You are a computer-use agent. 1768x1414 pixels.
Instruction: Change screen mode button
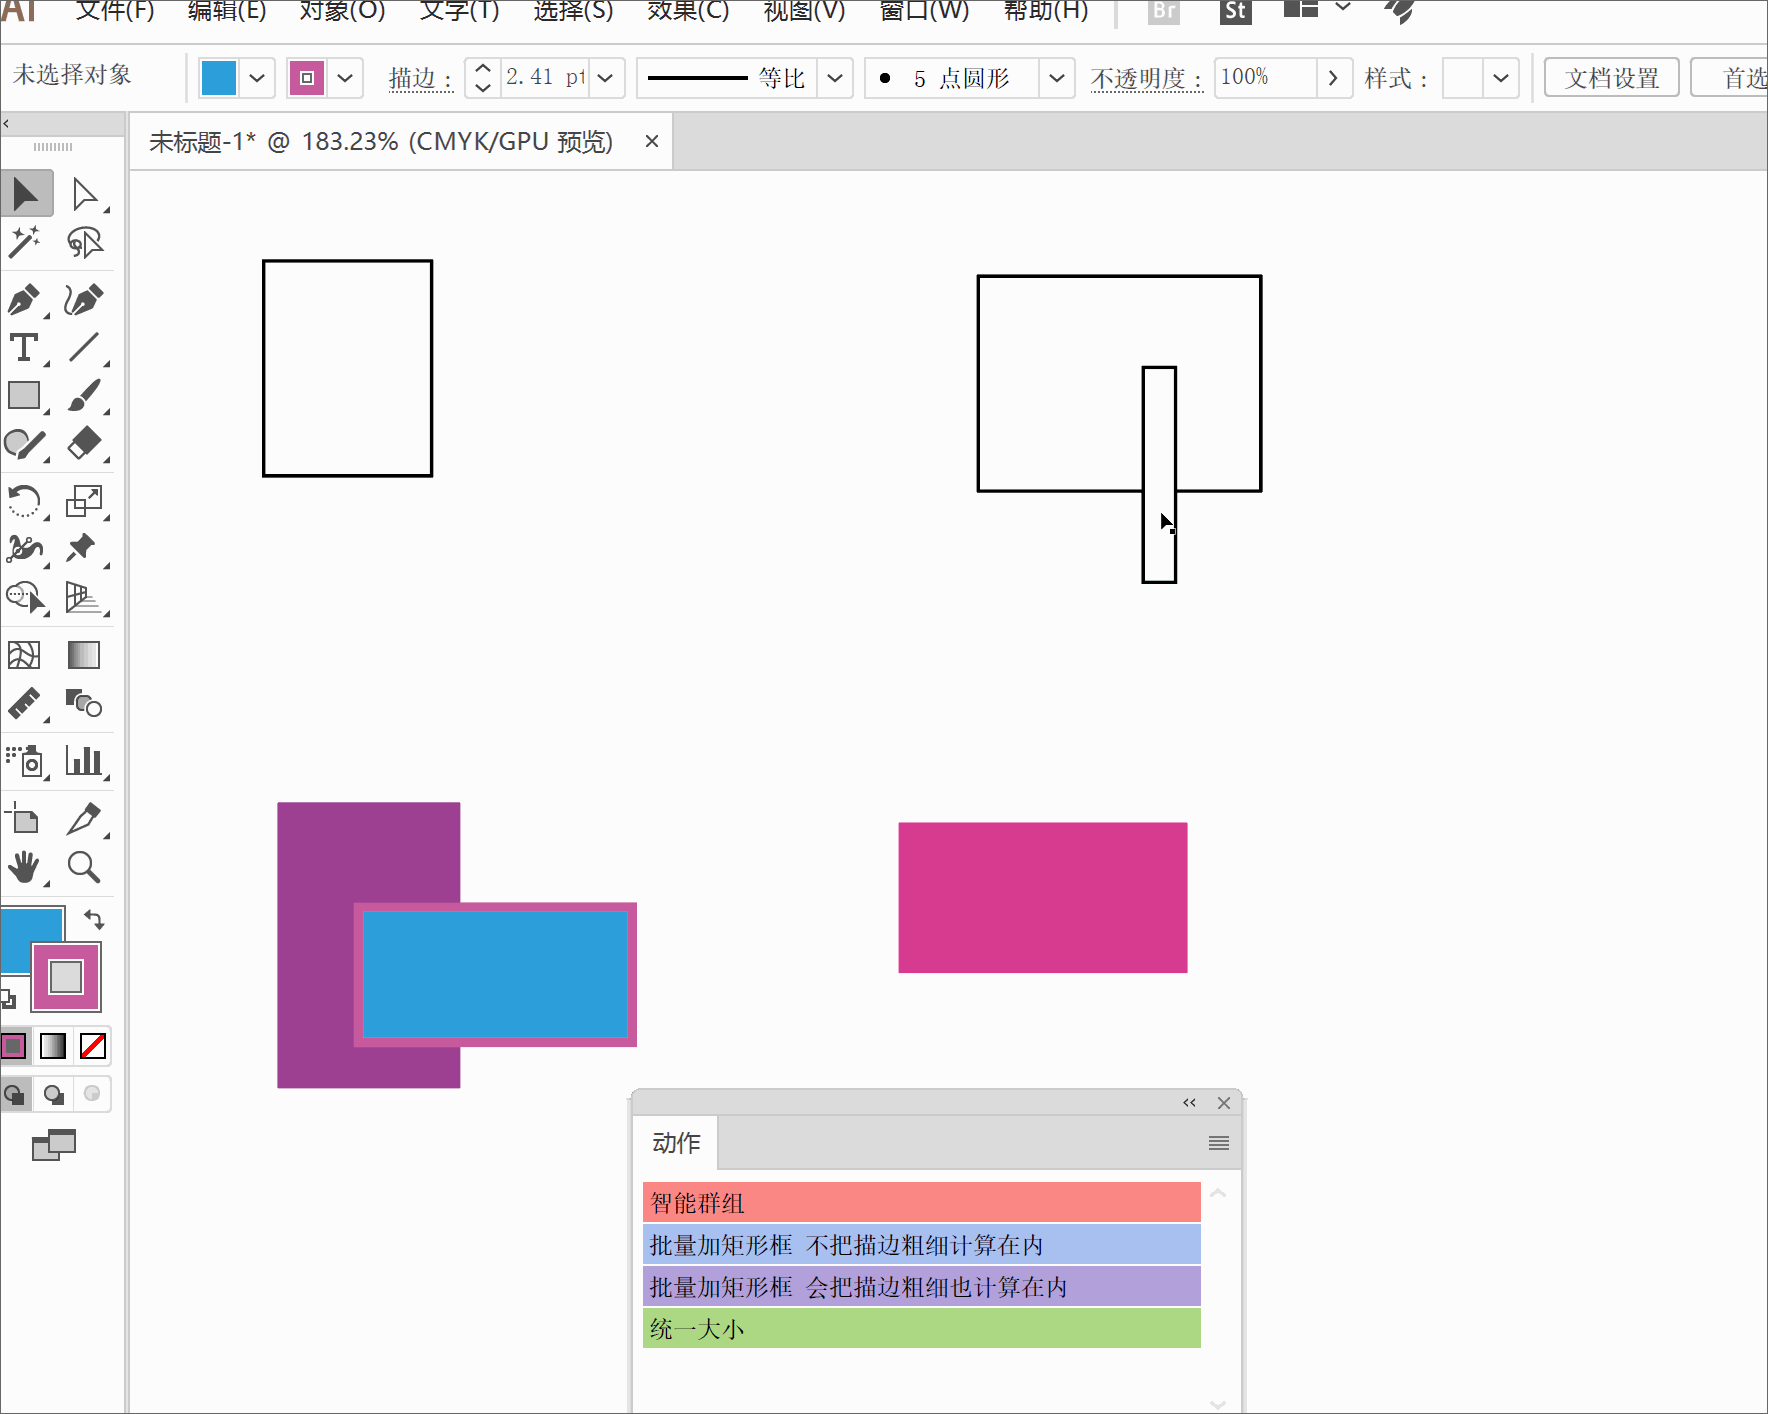pyautogui.click(x=54, y=1145)
